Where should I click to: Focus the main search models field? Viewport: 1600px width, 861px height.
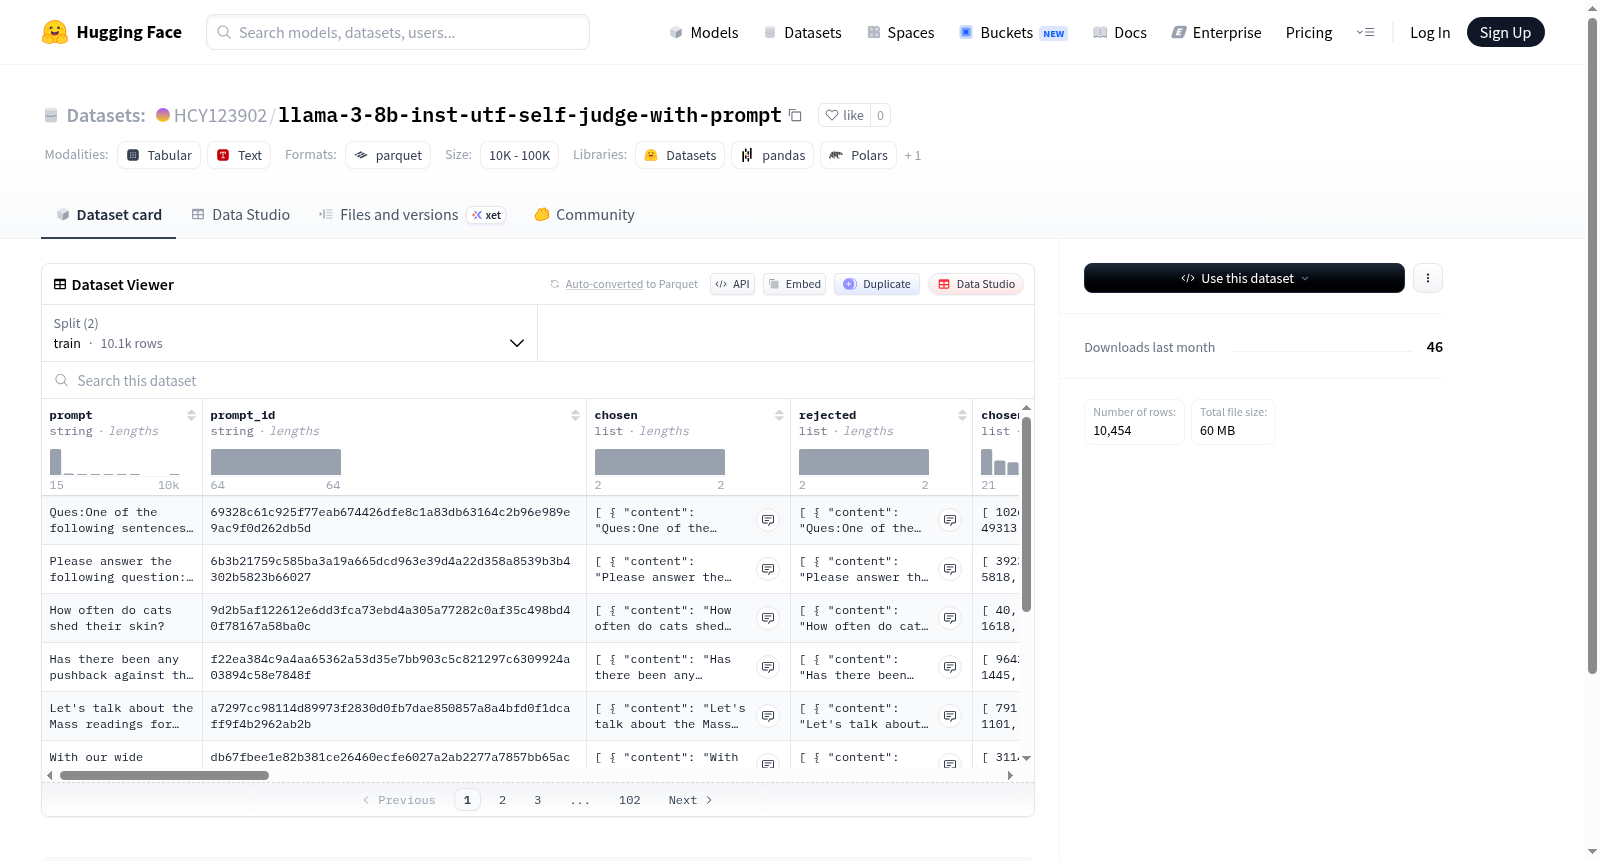pos(398,32)
